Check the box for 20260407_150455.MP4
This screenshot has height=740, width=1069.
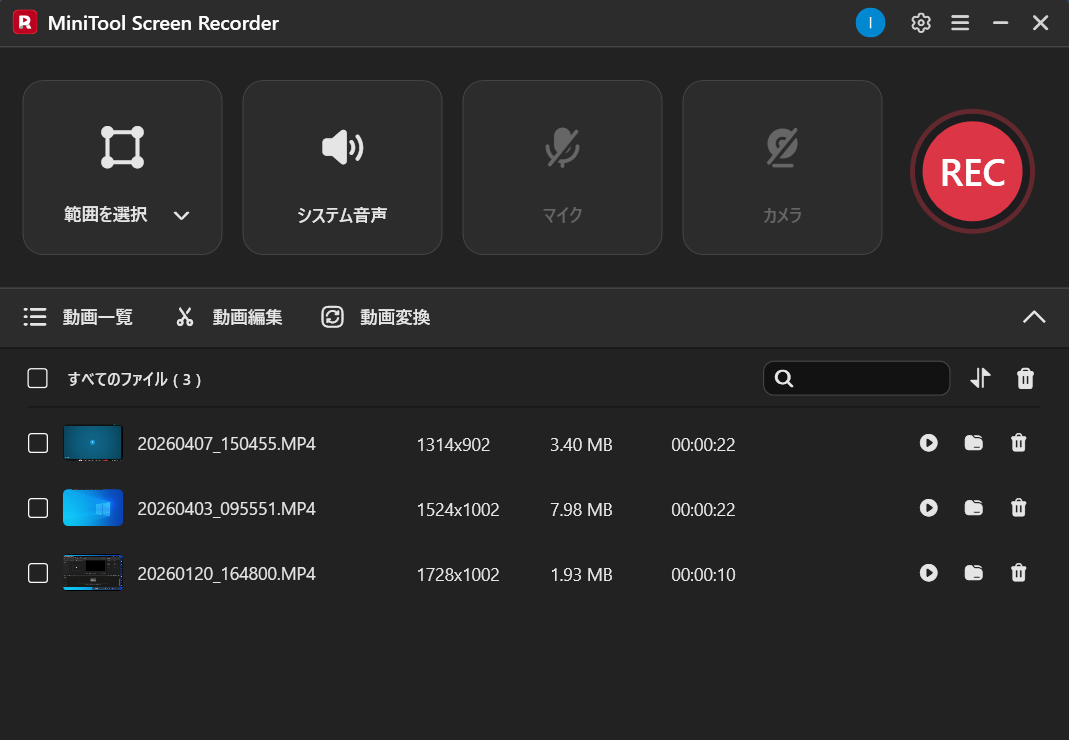point(38,443)
